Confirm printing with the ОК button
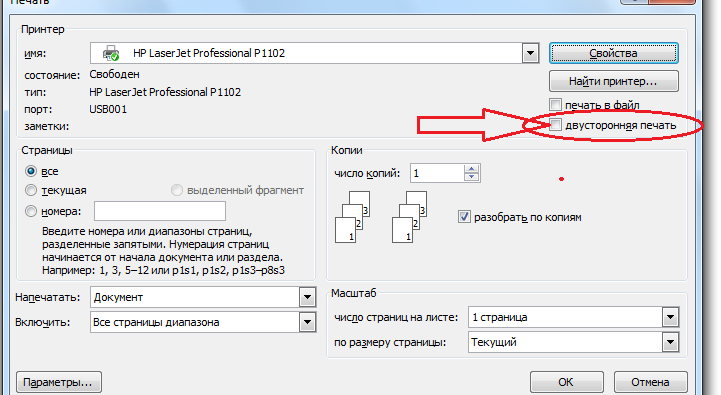The width and height of the screenshot is (721, 395). [566, 382]
